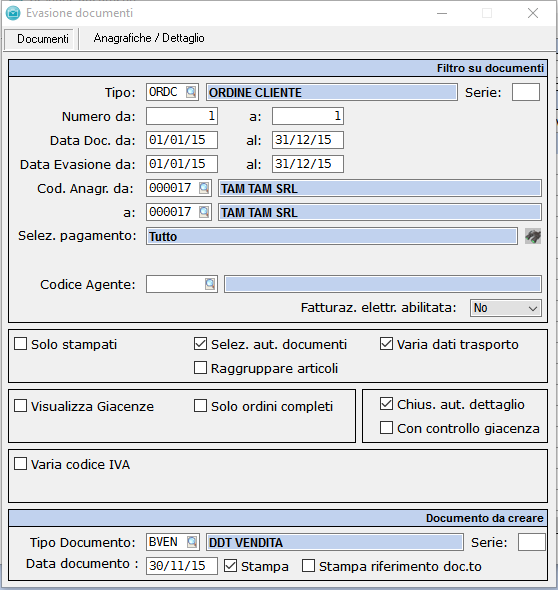
Task: Focus the Data documento date field
Action: [x=182, y=566]
